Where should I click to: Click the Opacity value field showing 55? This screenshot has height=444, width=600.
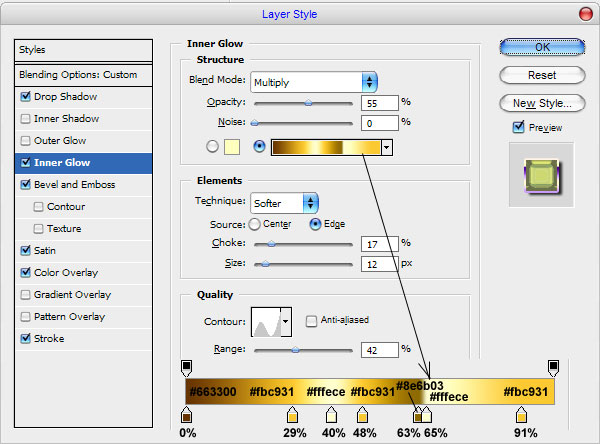[380, 103]
